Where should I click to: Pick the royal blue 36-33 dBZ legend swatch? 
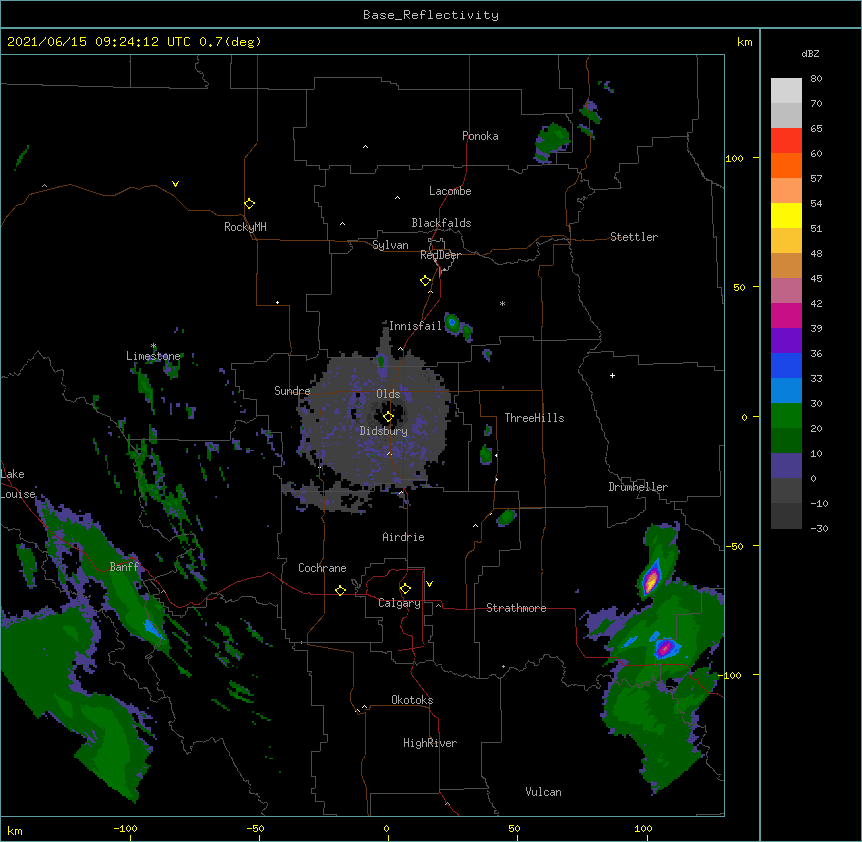pos(786,365)
